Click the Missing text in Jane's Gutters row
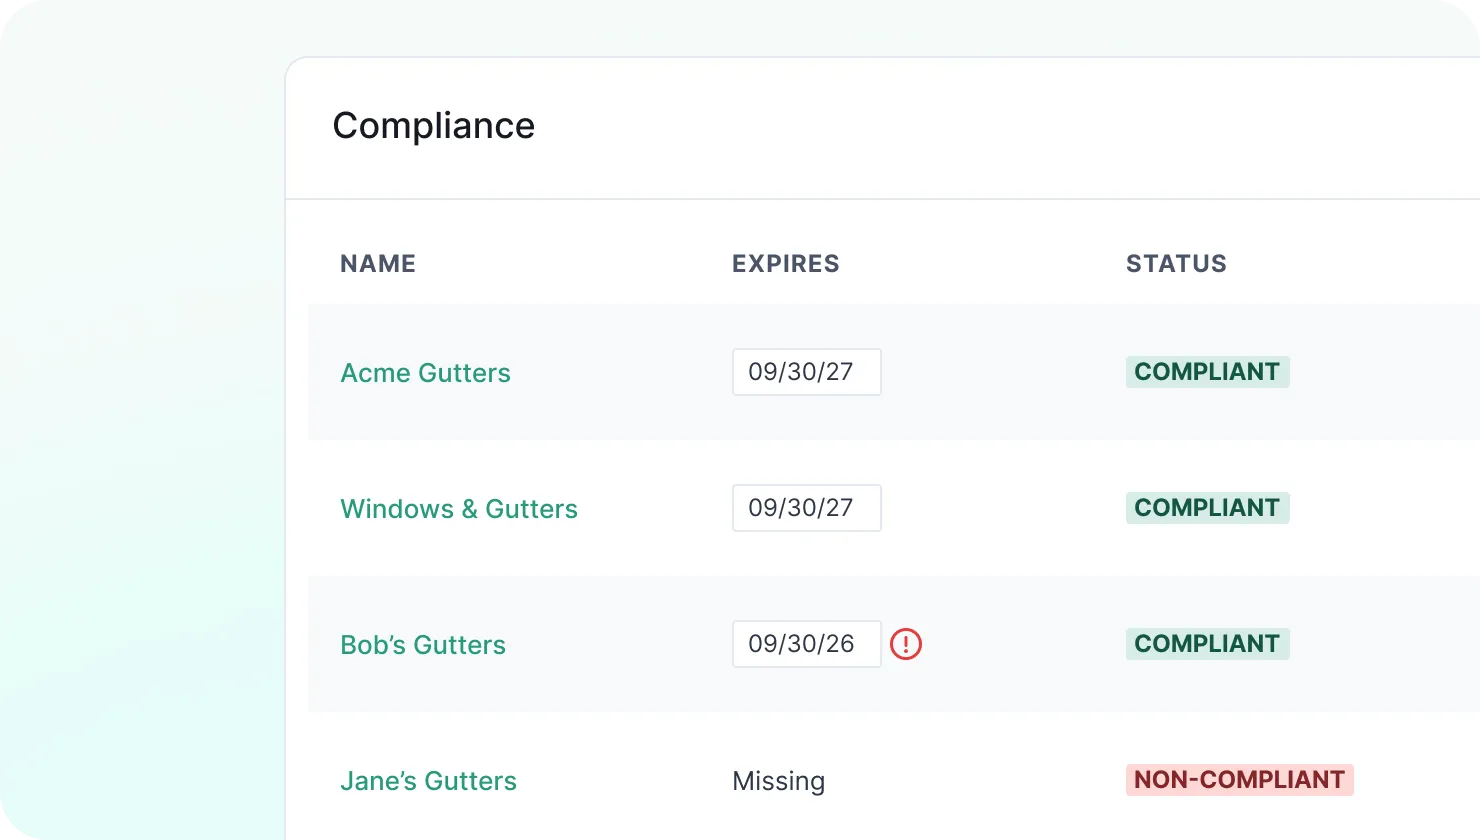The height and width of the screenshot is (840, 1480). [779, 781]
